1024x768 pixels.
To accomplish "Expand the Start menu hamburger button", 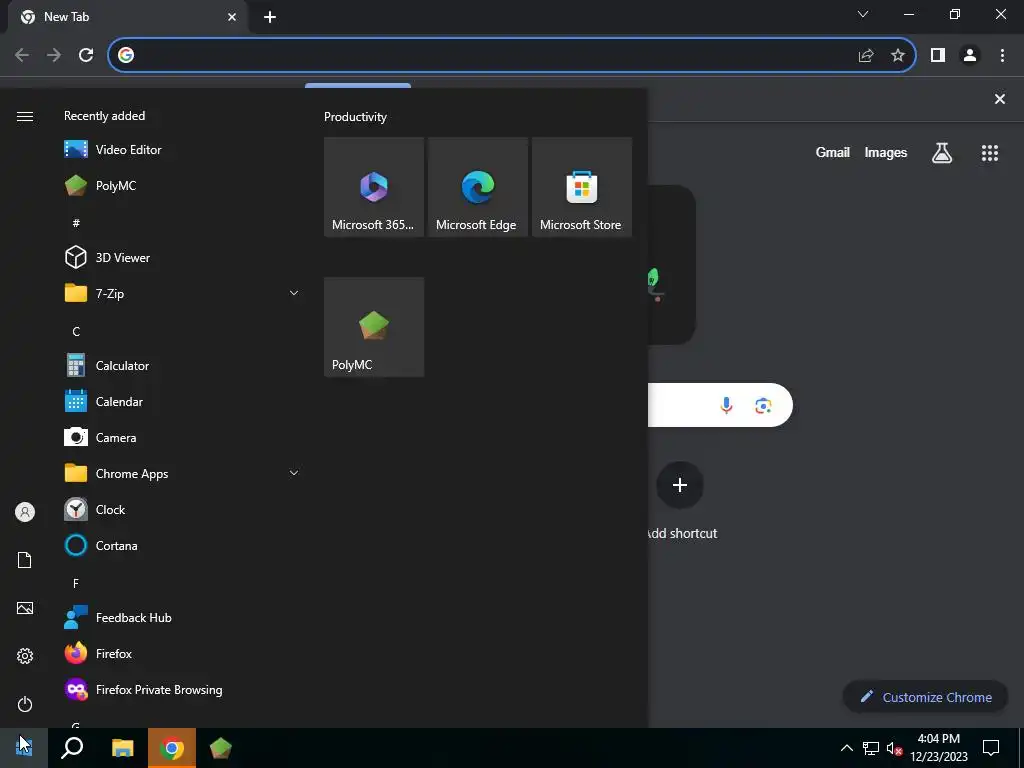I will click(25, 116).
